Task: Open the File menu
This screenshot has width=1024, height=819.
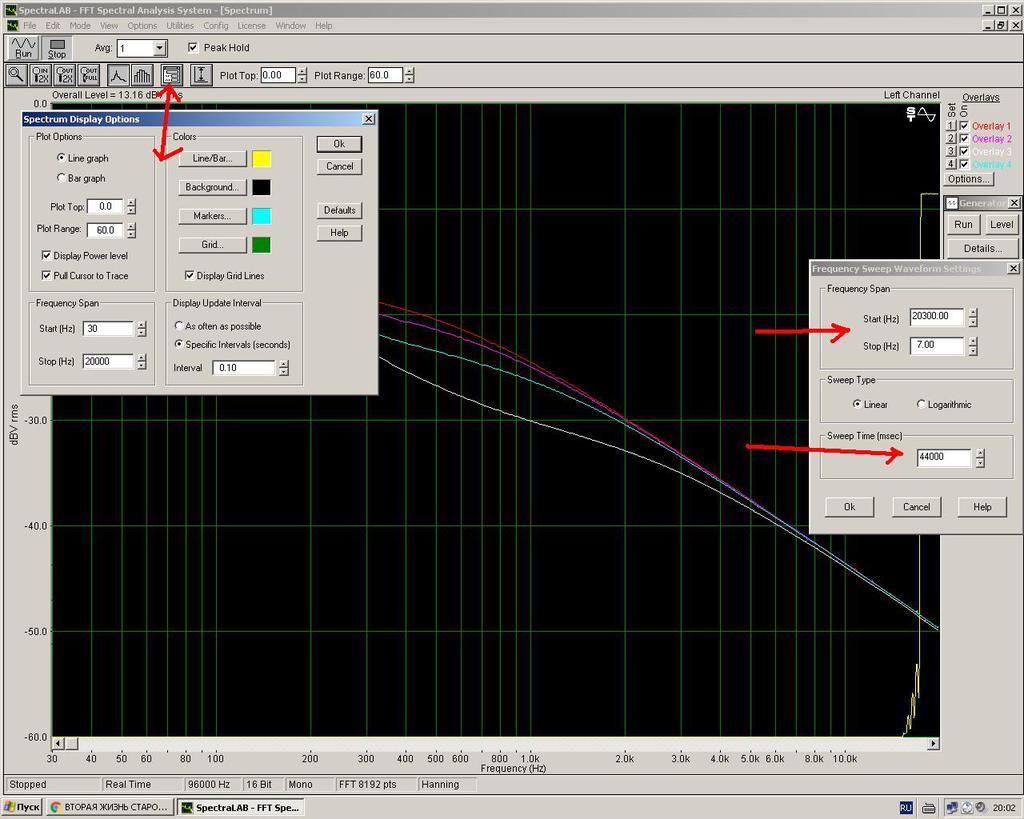Action: (30, 25)
